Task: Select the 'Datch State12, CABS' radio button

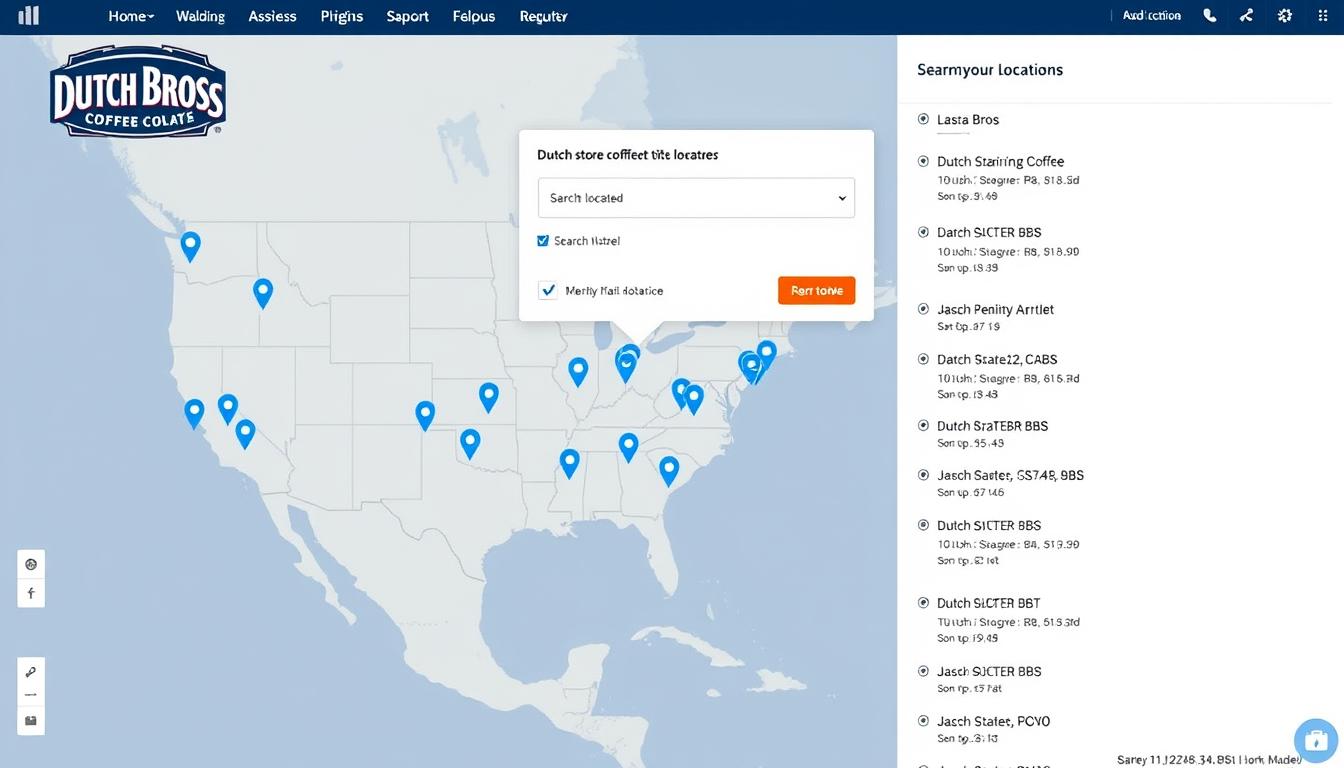Action: tap(923, 359)
